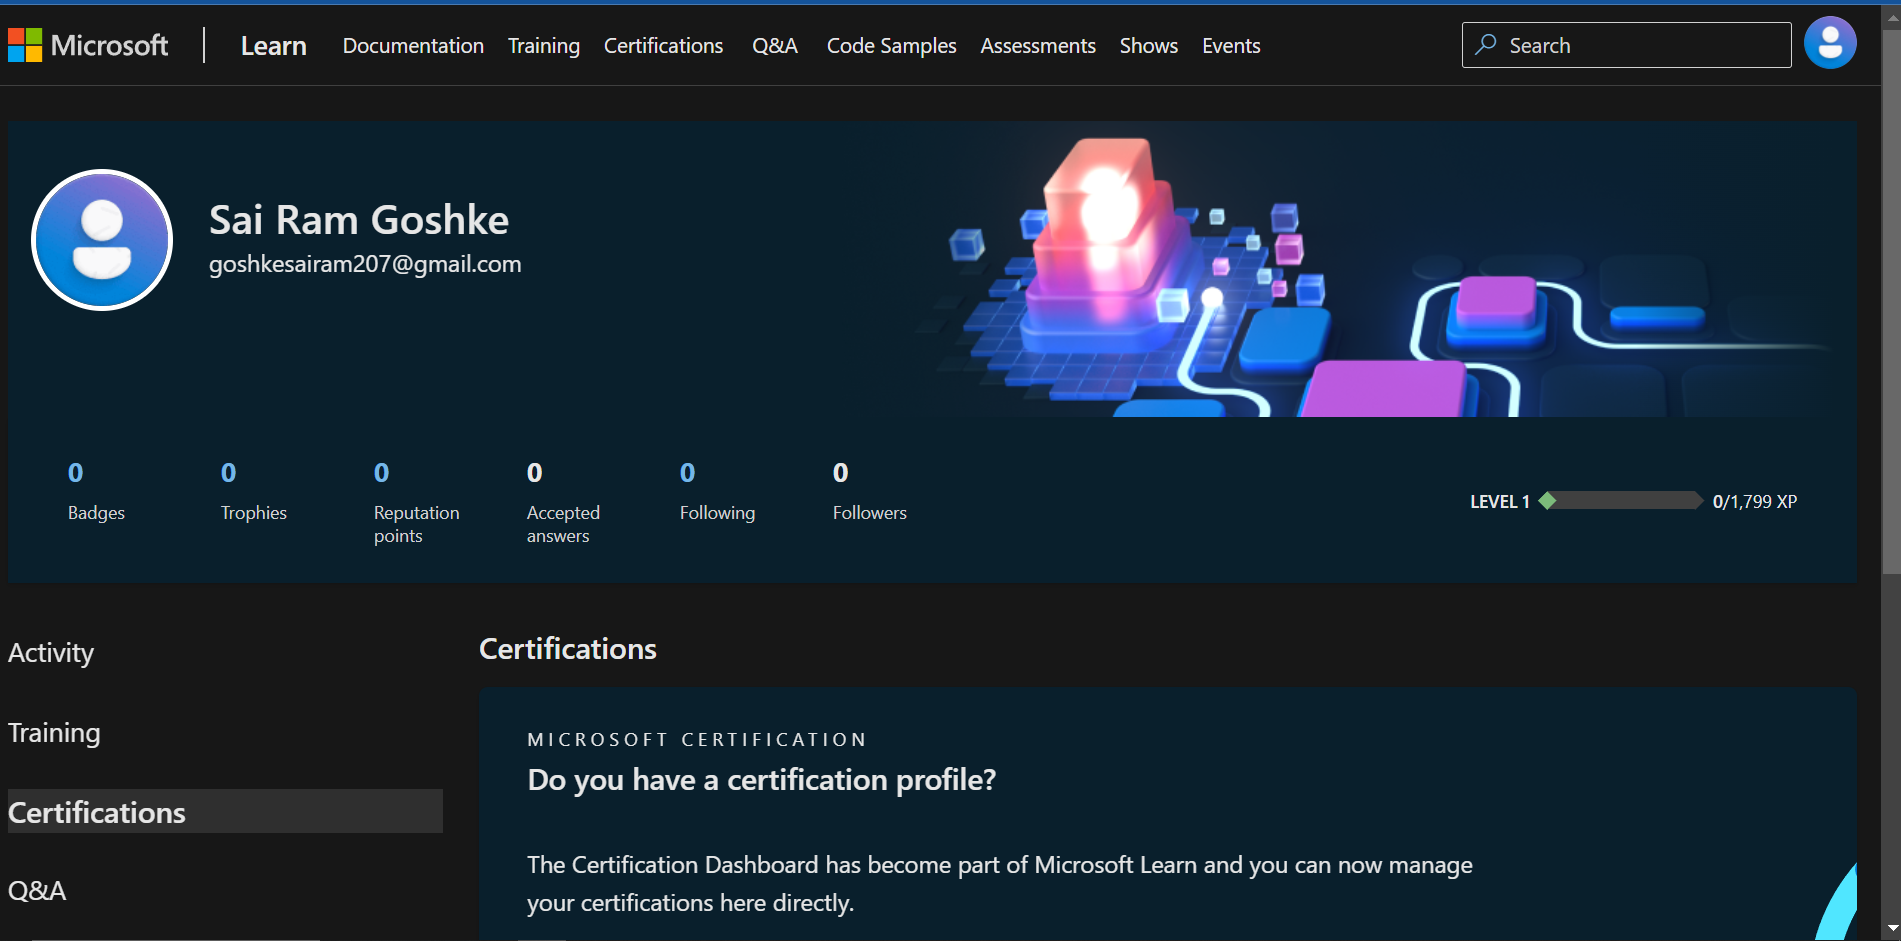The height and width of the screenshot is (941, 1901).
Task: Open the Events page
Action: tap(1231, 46)
